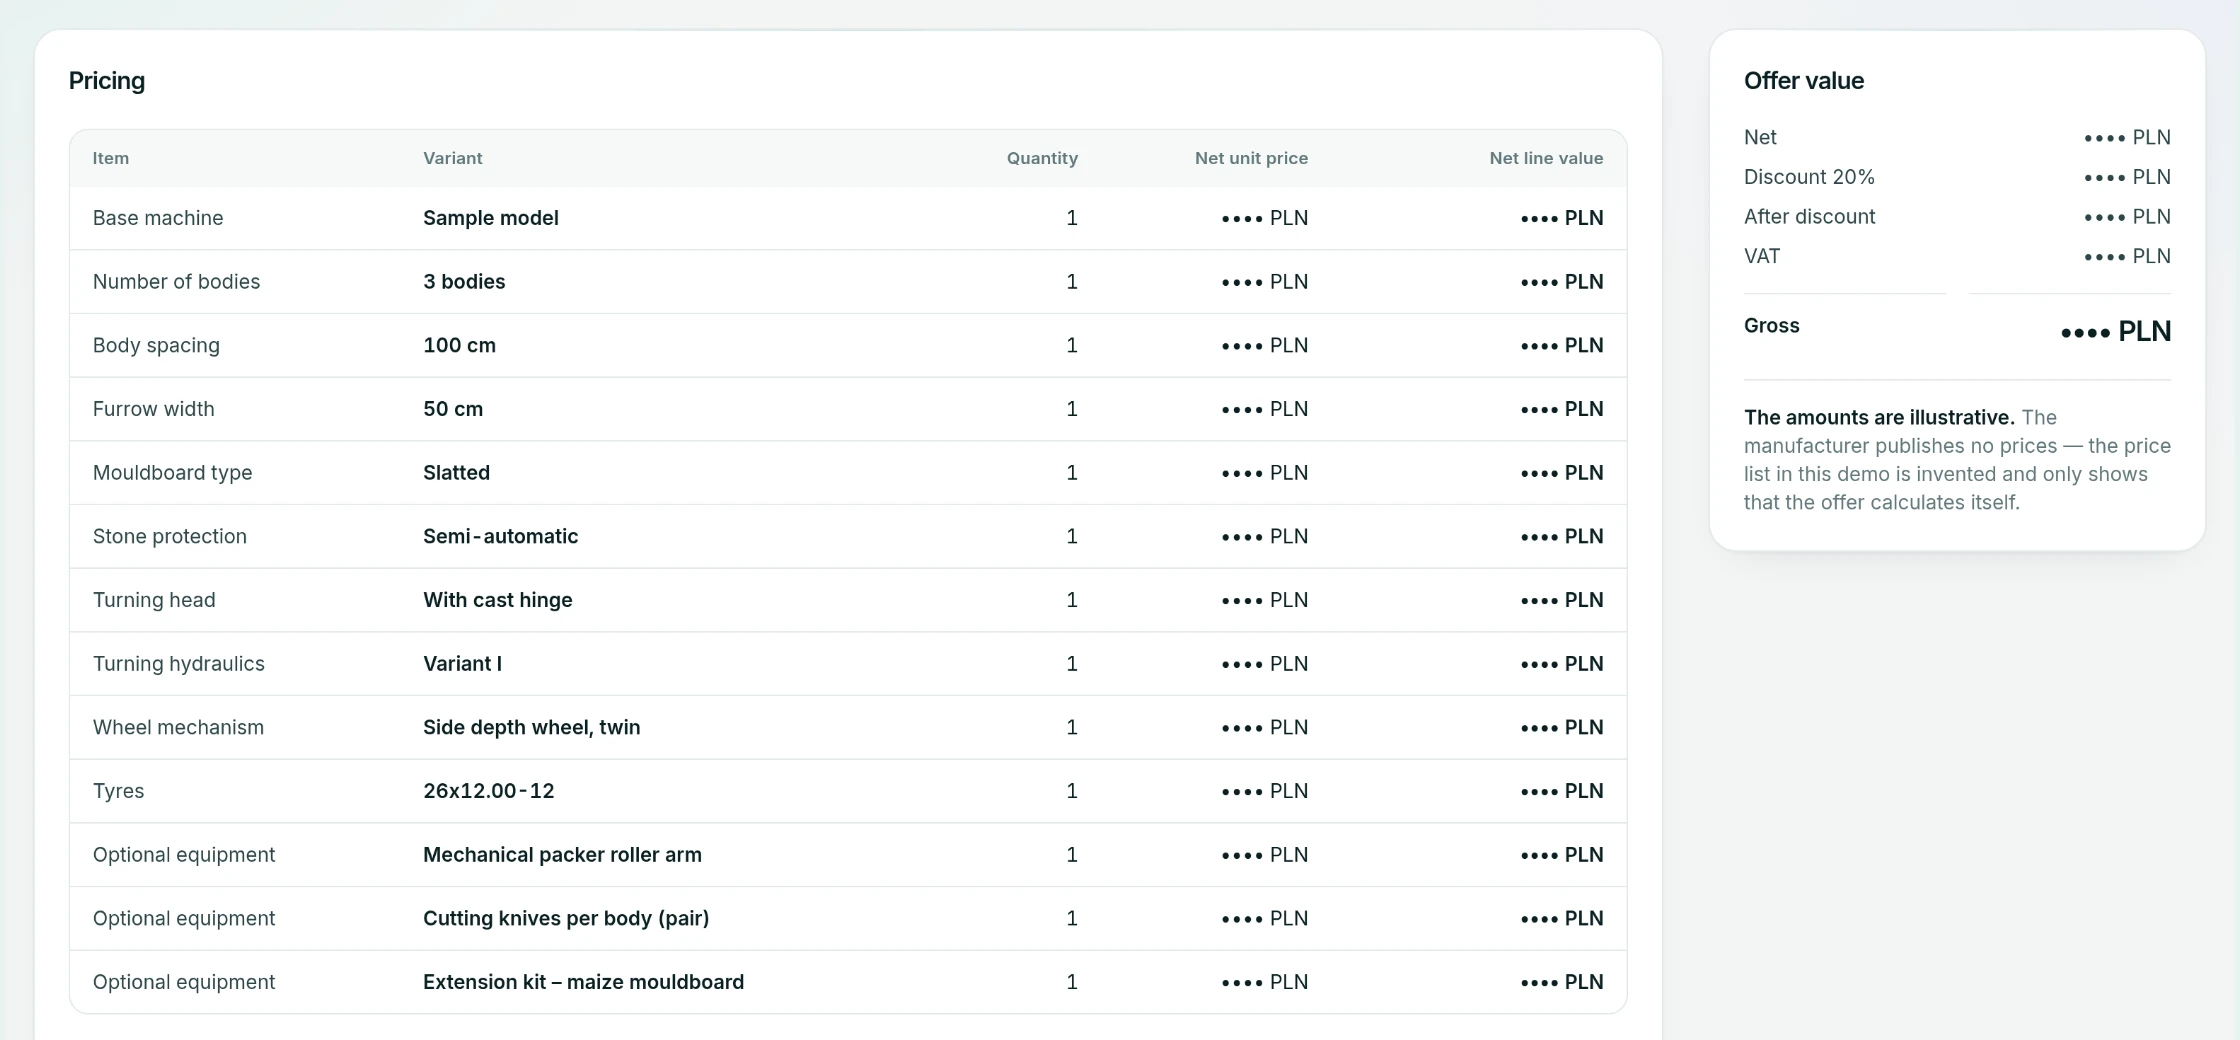Click "Side depth wheel, twin" variant
Viewport: 2240px width, 1040px height.
pos(531,727)
